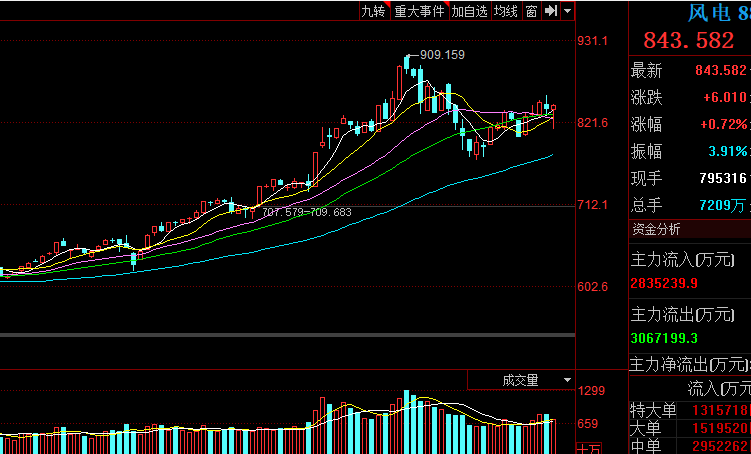Viewport: 751px width, 454px height.
Task: Toggle 均线 moving average lines
Action: (506, 11)
